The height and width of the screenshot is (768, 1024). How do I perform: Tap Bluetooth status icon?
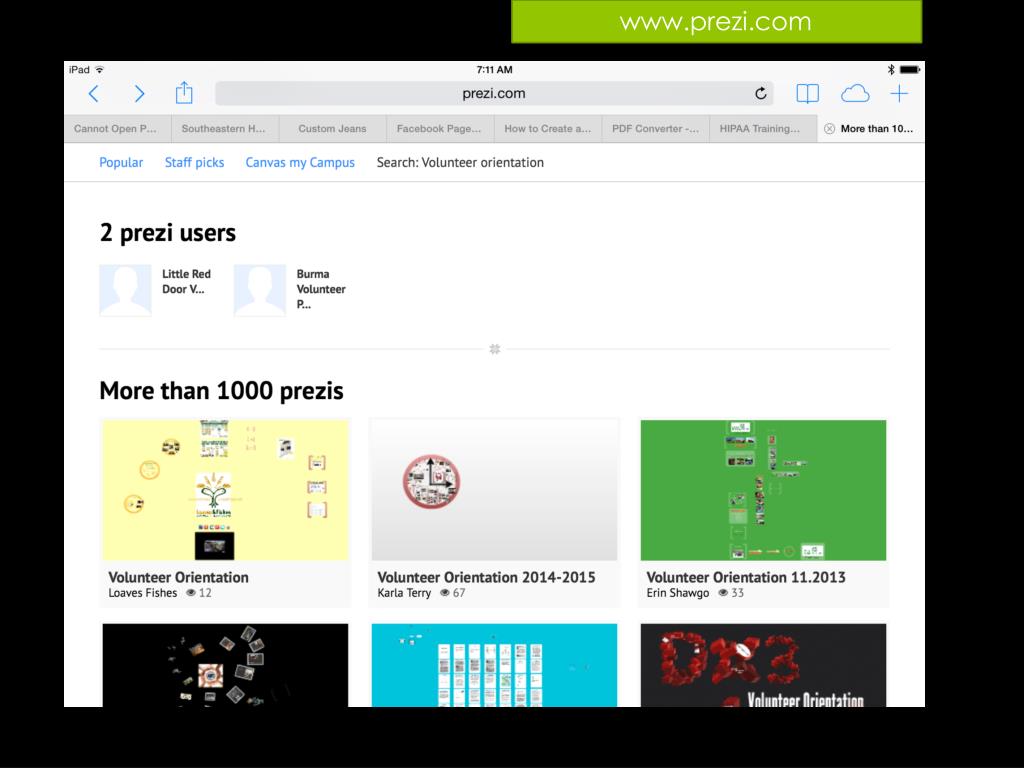click(891, 69)
